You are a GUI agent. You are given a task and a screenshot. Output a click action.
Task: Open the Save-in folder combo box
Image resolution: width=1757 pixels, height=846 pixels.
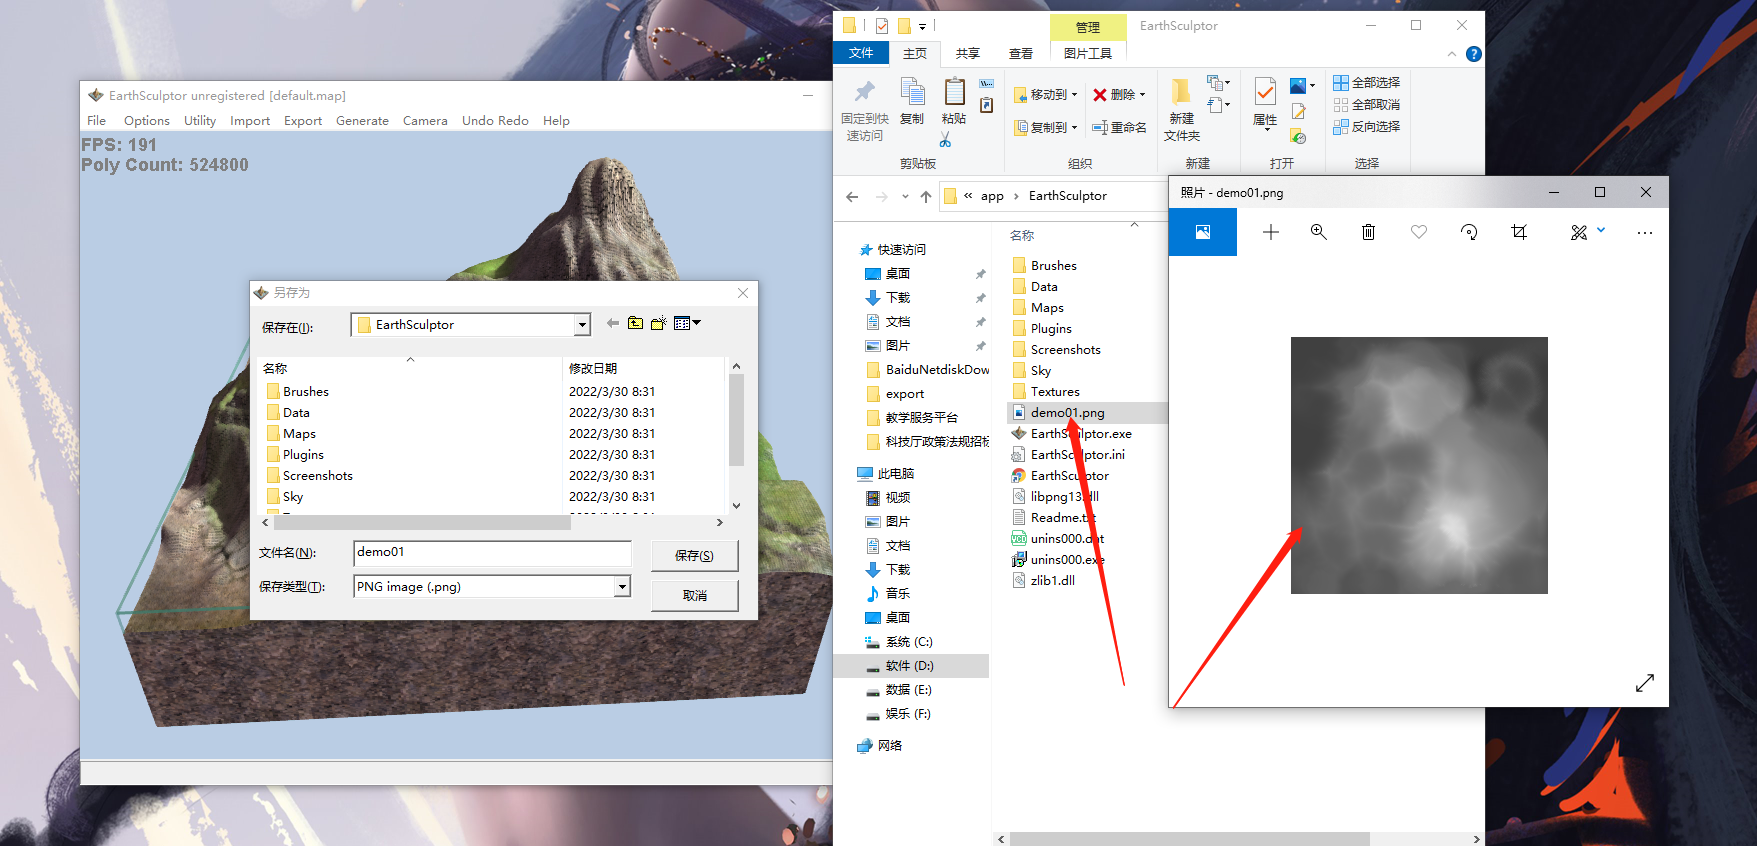point(470,324)
